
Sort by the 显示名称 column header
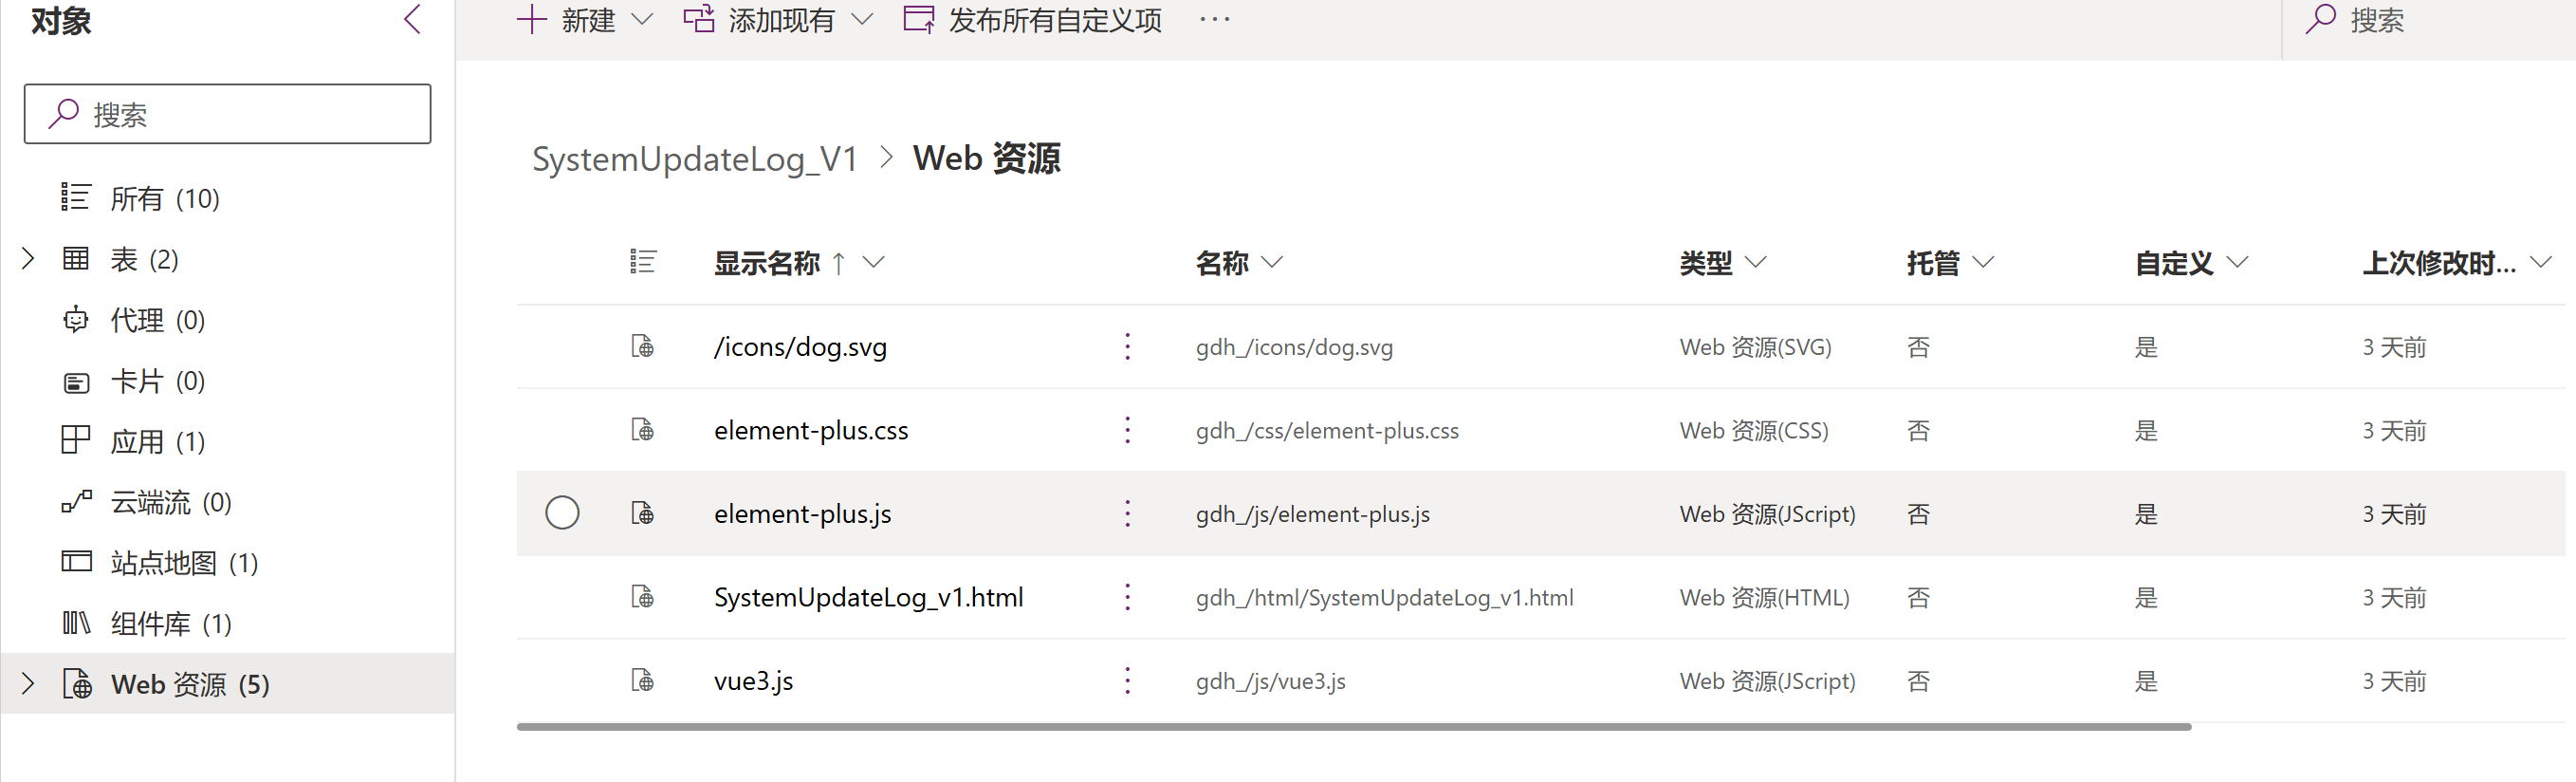pyautogui.click(x=767, y=263)
